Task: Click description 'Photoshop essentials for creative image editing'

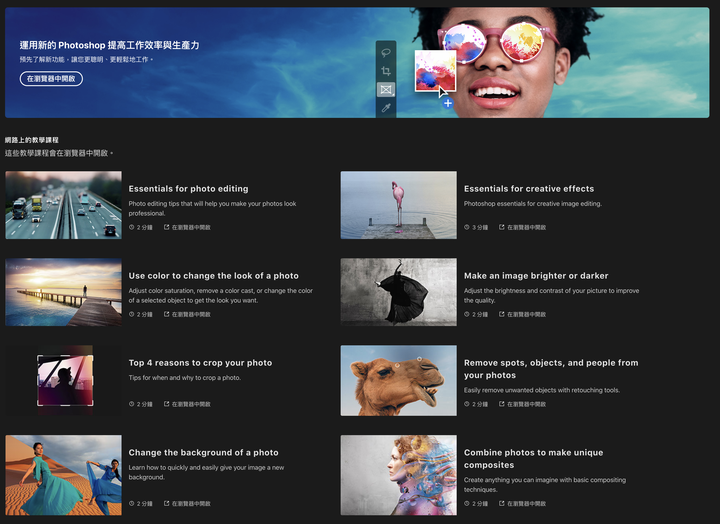Action: pyautogui.click(x=533, y=203)
